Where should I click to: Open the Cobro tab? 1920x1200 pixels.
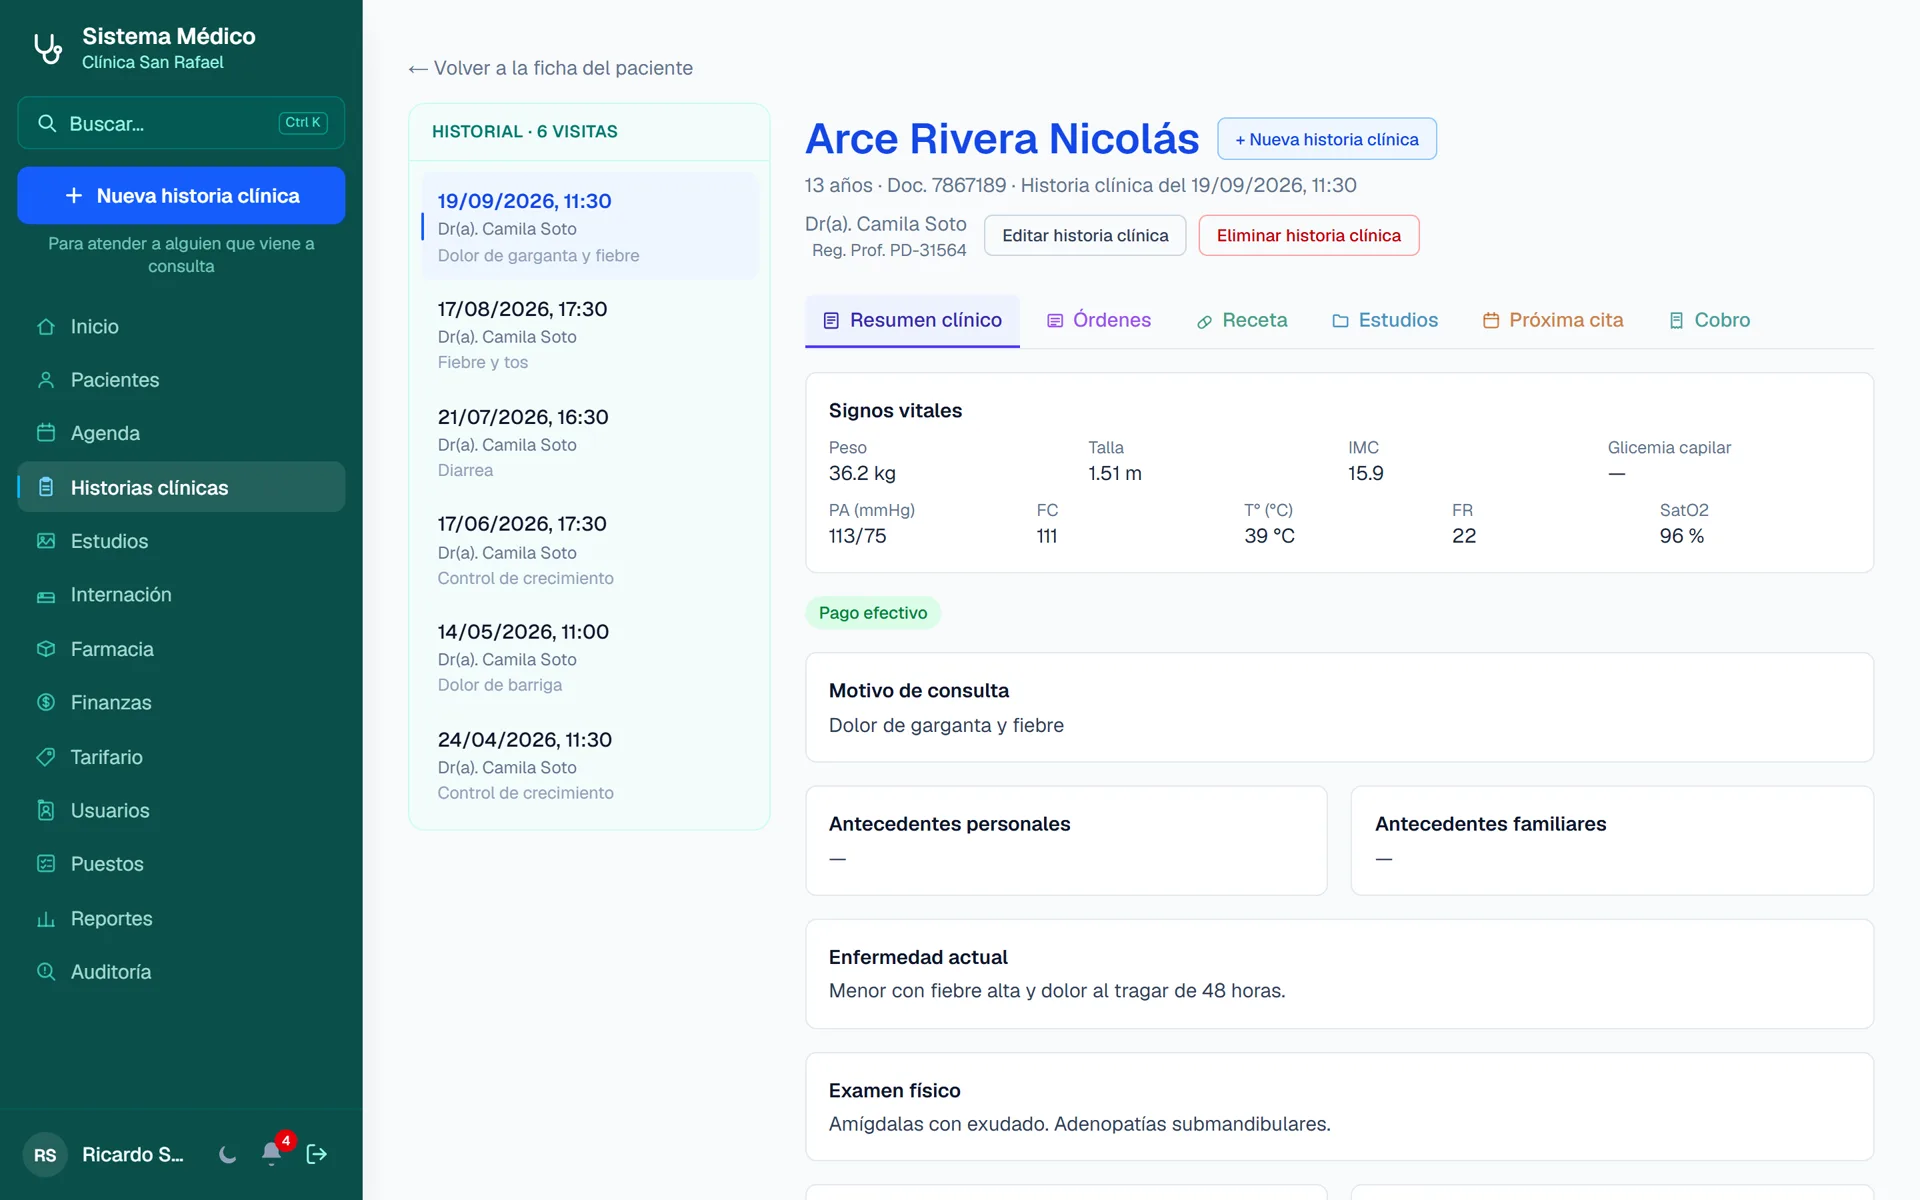pyautogui.click(x=1709, y=320)
